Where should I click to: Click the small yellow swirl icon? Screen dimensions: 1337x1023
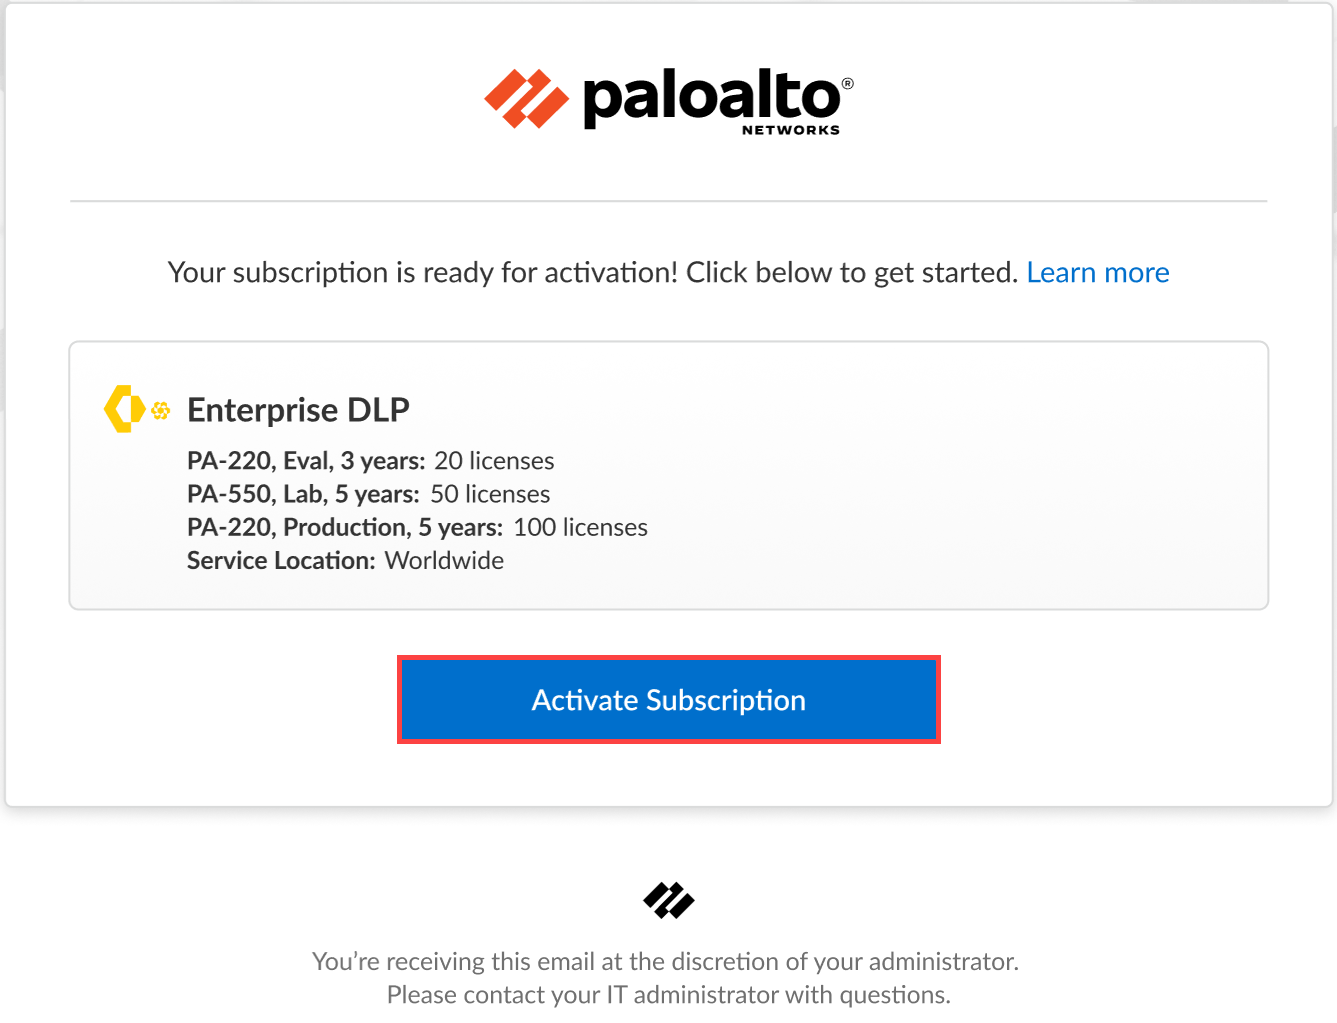(160, 410)
